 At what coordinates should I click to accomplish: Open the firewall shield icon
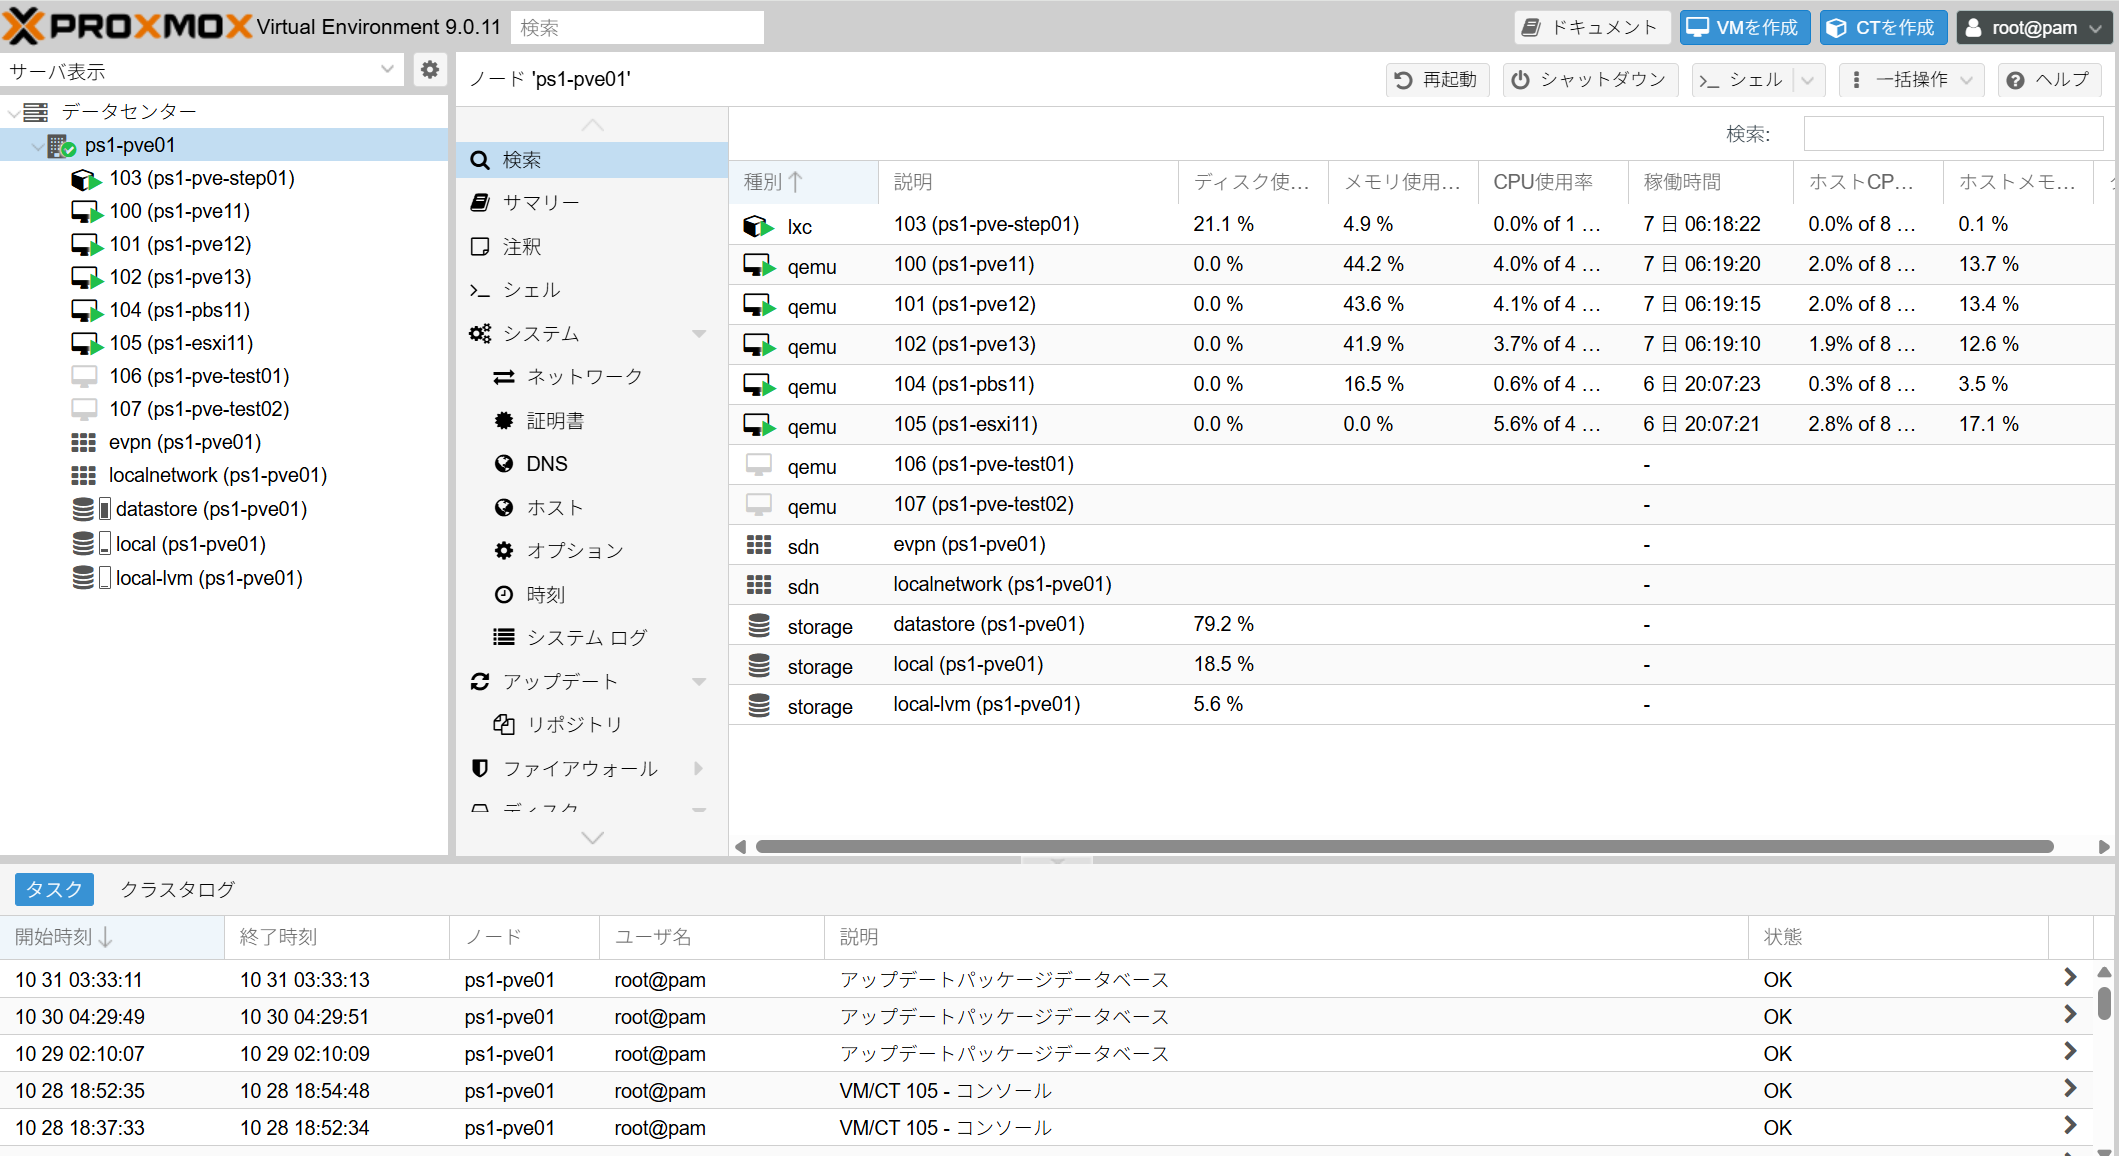[480, 768]
